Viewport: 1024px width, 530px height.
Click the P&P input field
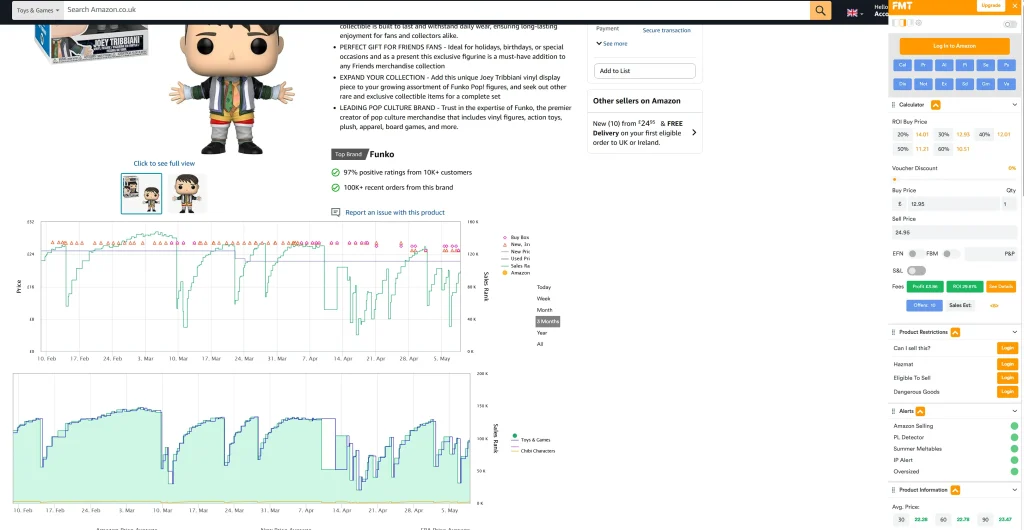[x=991, y=253]
